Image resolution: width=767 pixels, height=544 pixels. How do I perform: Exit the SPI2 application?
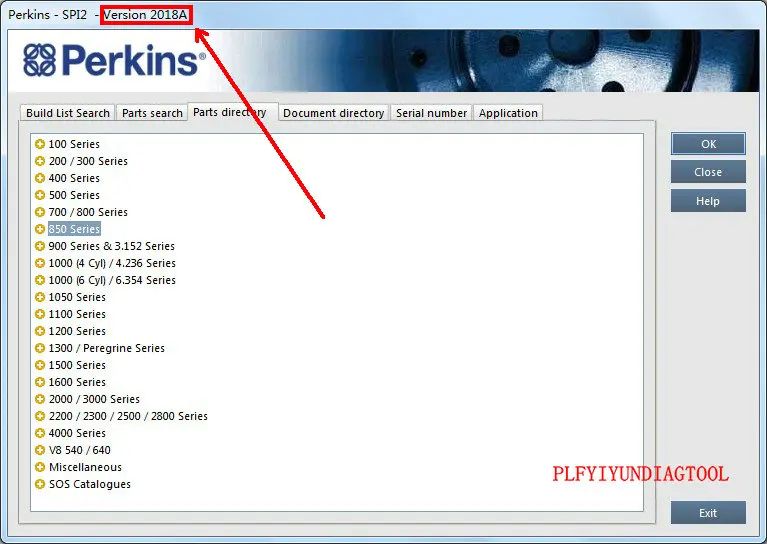(708, 513)
